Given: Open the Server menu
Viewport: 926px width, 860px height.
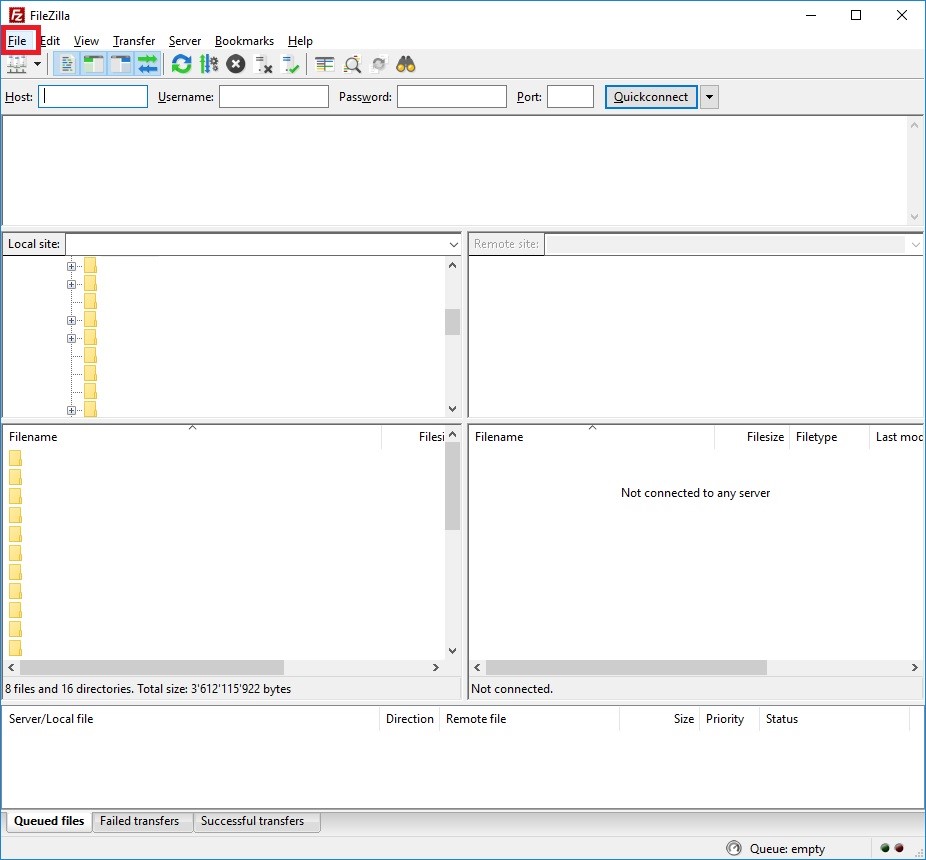Looking at the screenshot, I should 185,41.
